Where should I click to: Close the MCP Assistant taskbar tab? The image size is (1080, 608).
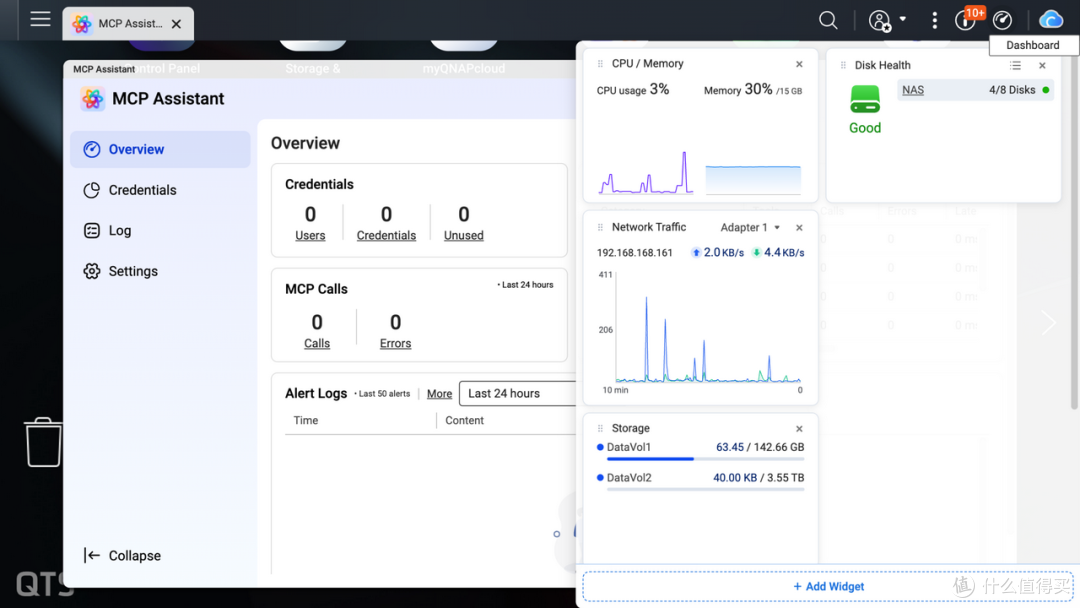pyautogui.click(x=176, y=24)
